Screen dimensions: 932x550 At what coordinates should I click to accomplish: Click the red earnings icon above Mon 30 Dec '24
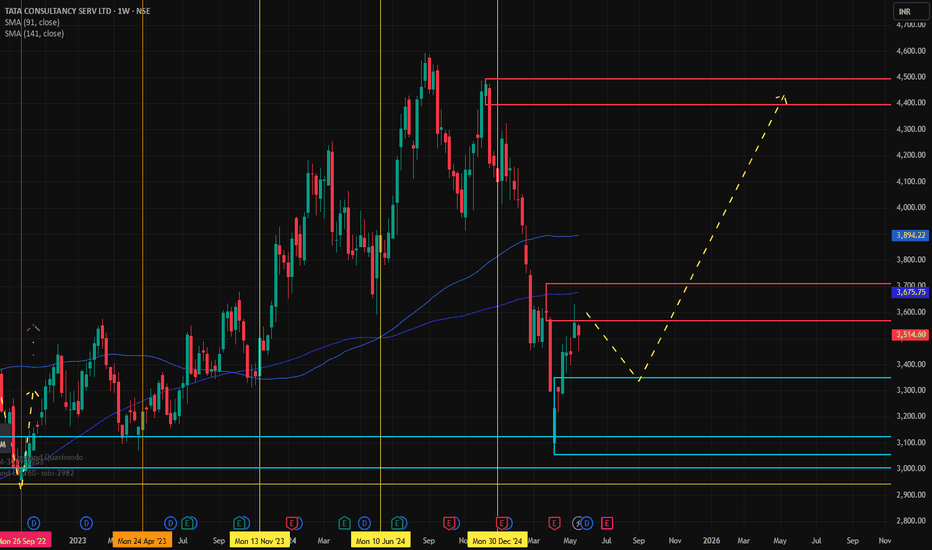(502, 523)
